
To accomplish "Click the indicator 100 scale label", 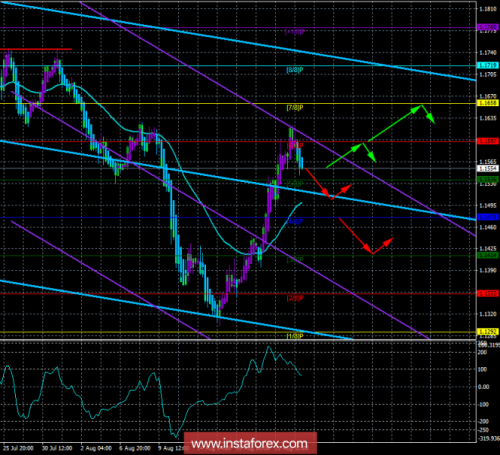I will click(482, 369).
